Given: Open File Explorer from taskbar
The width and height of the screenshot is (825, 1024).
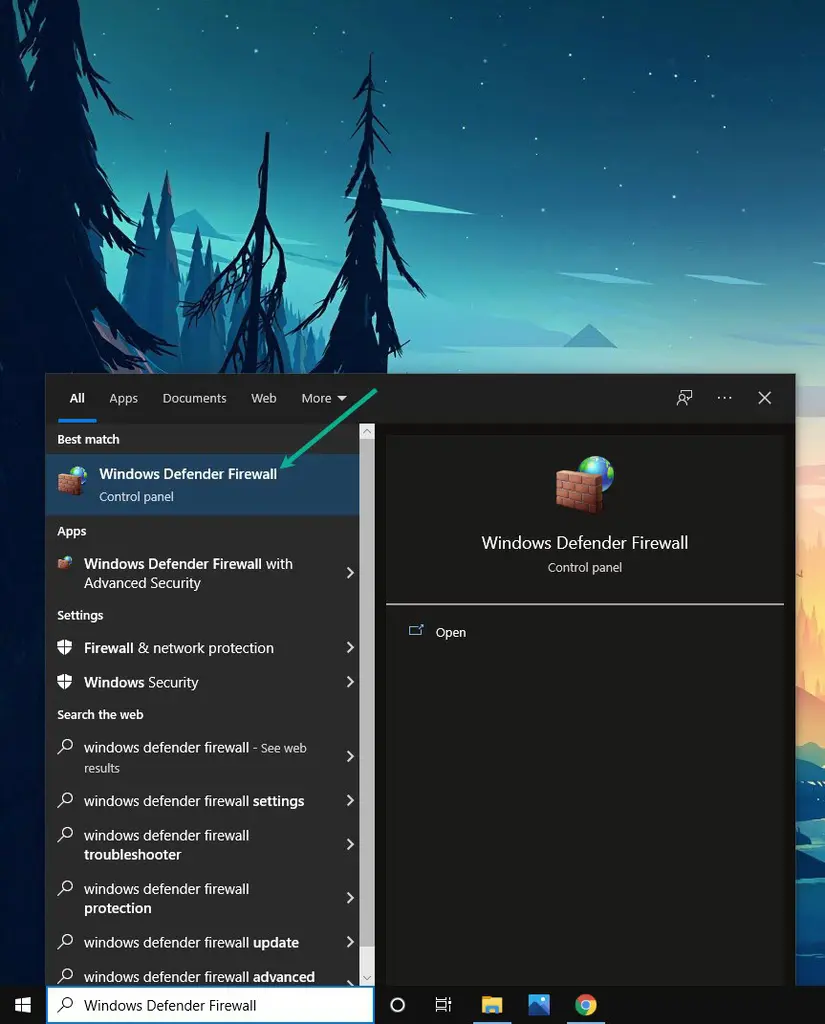Looking at the screenshot, I should point(492,1005).
